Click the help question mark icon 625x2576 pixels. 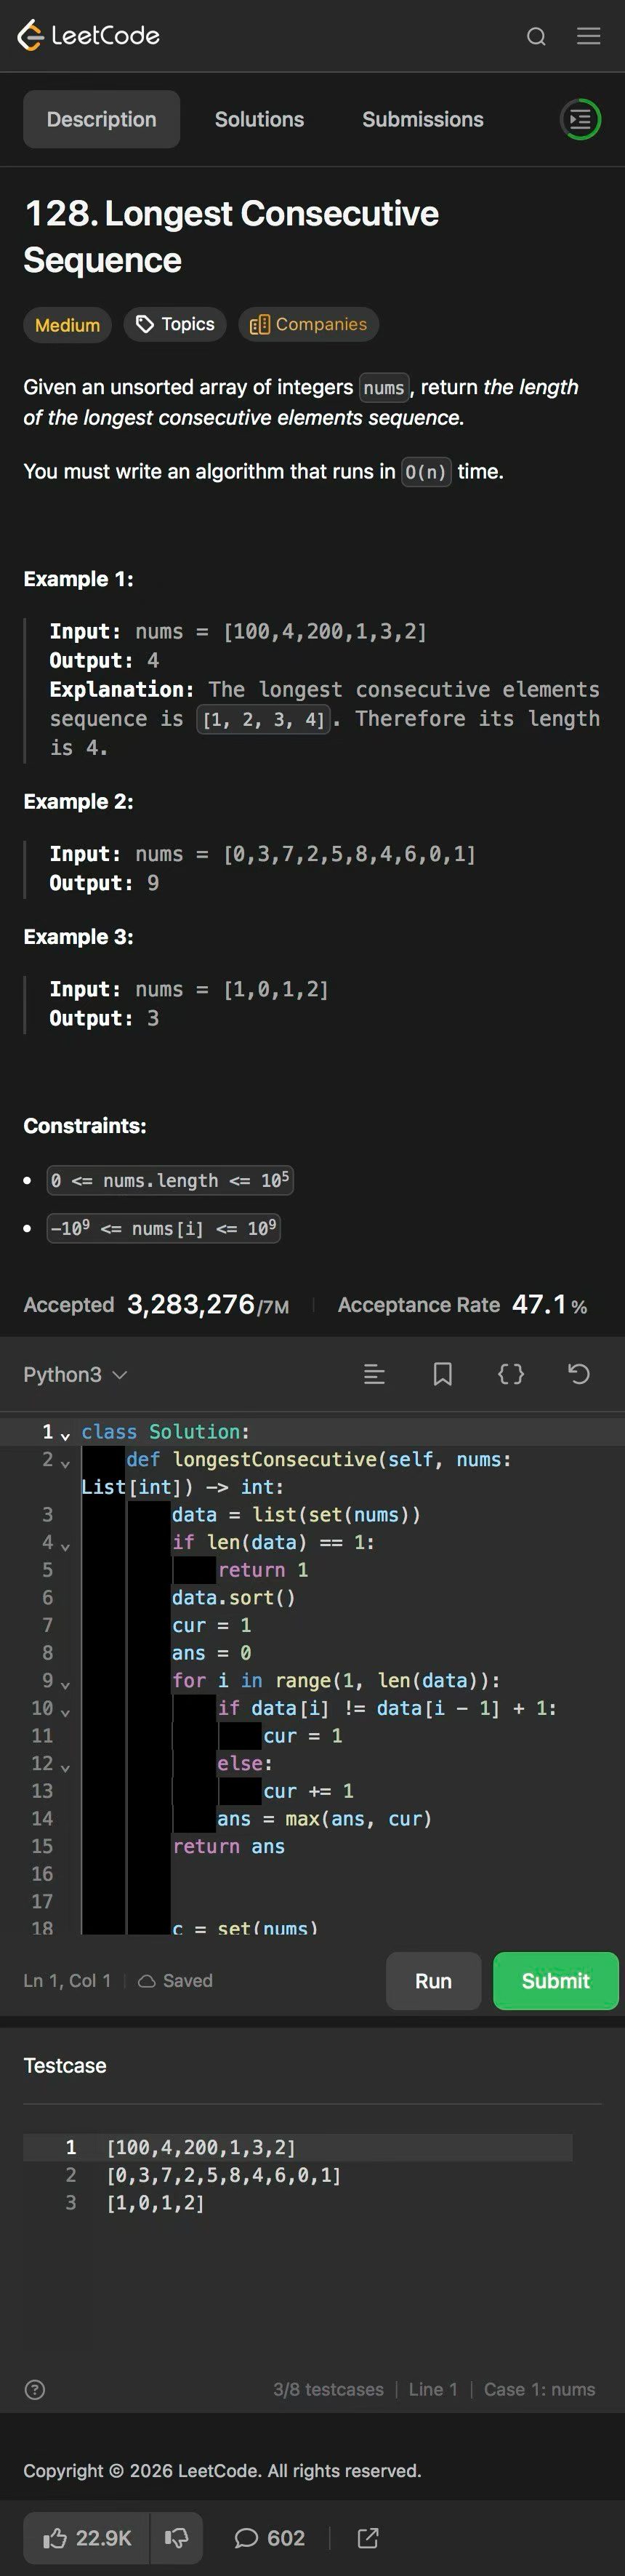(x=35, y=2390)
